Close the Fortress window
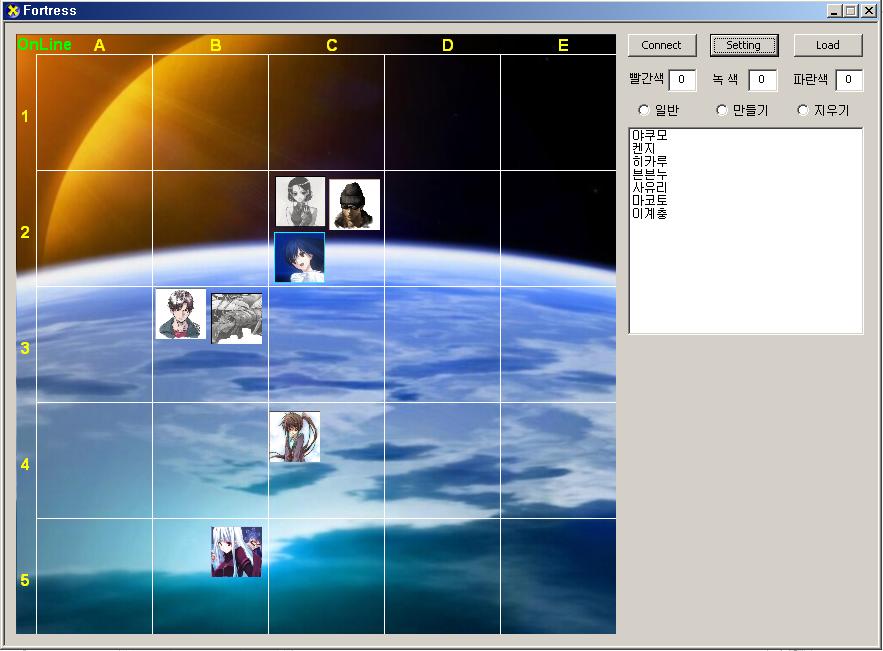 point(869,11)
